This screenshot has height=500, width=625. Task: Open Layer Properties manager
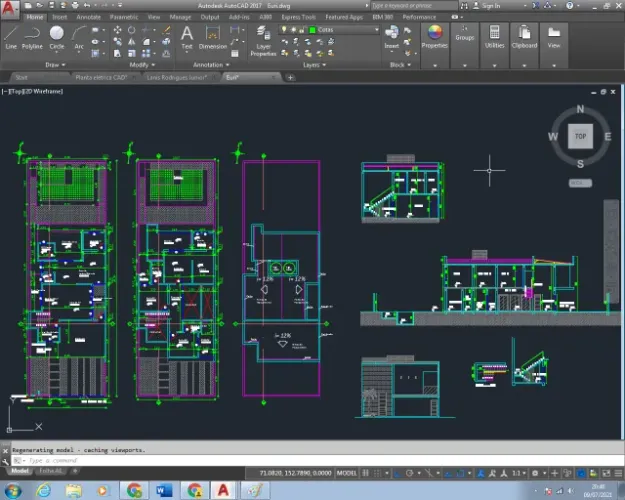(x=263, y=41)
